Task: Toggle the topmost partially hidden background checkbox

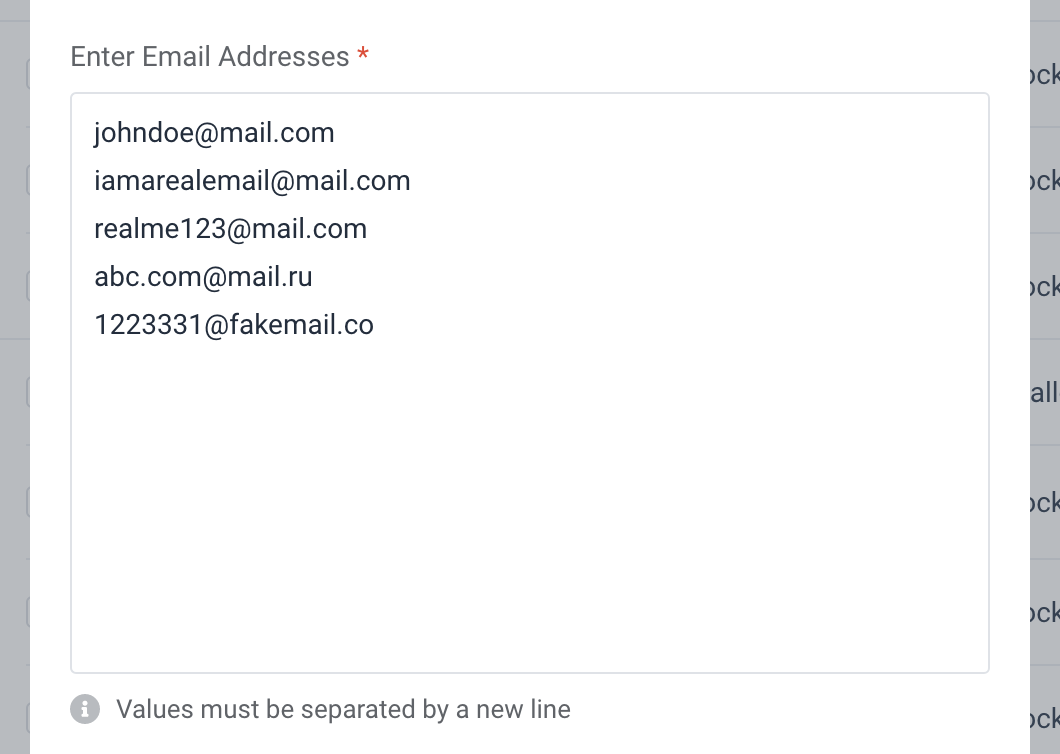Action: (x=28, y=74)
